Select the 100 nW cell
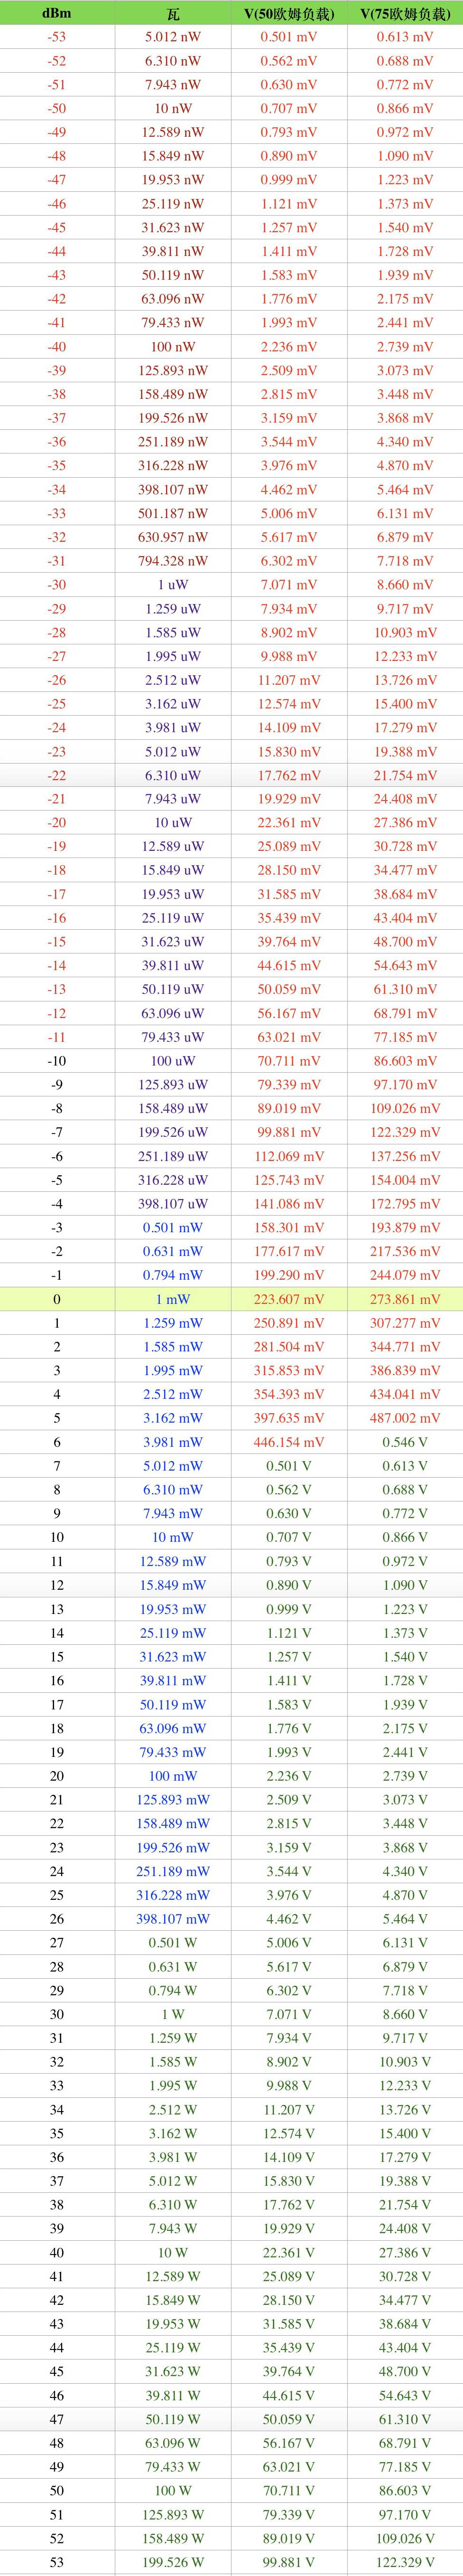The width and height of the screenshot is (463, 2576). pyautogui.click(x=173, y=346)
